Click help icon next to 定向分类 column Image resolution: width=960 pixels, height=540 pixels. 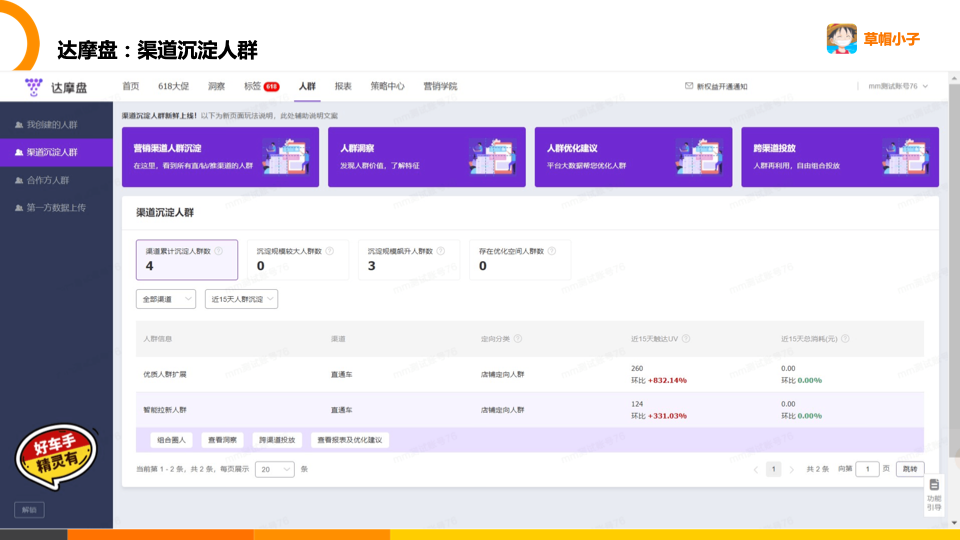coord(518,339)
